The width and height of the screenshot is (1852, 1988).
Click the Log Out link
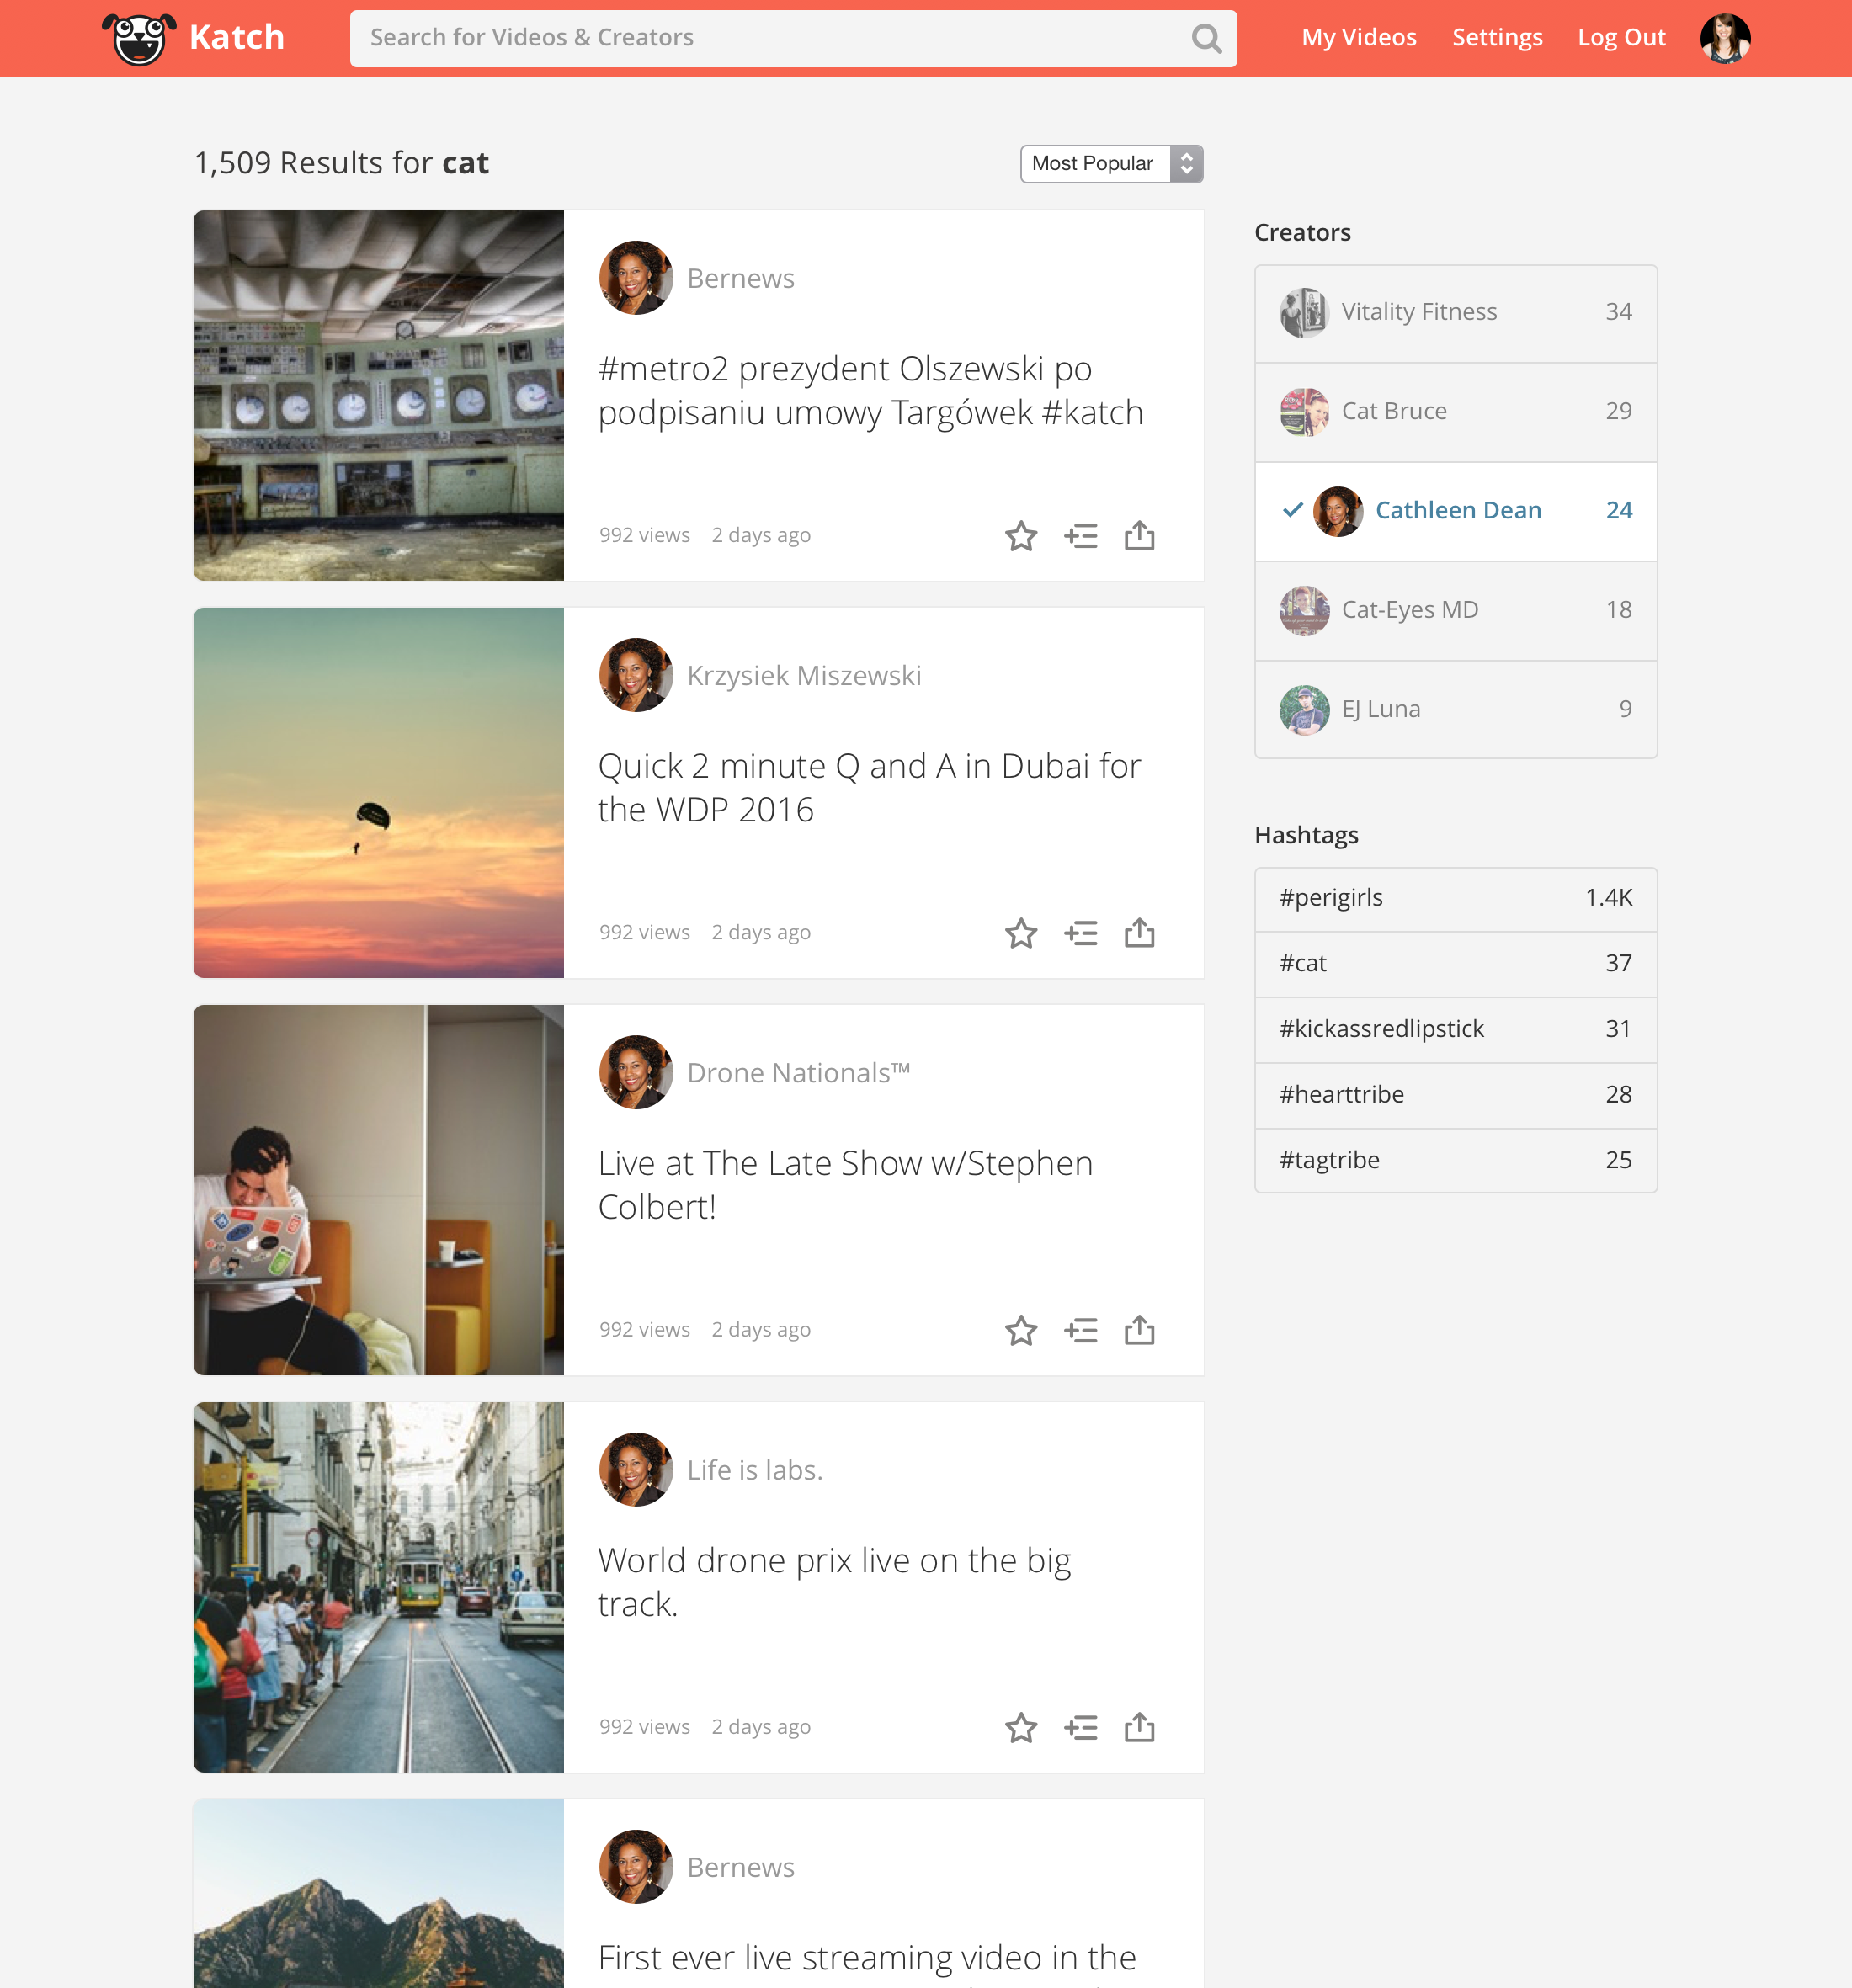click(x=1620, y=38)
